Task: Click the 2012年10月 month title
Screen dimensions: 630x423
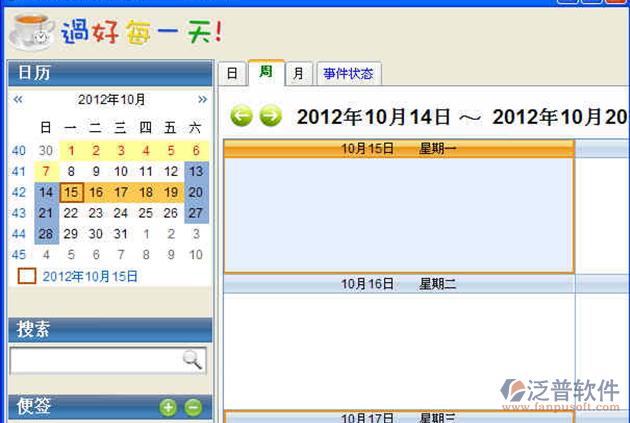Action: pos(111,99)
